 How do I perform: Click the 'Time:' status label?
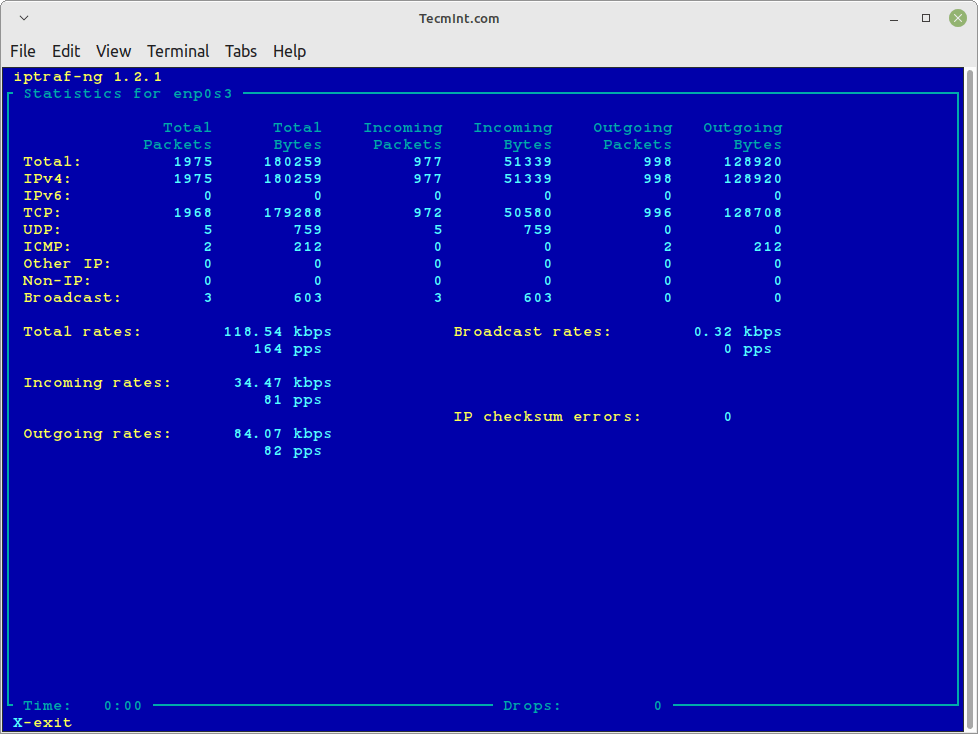click(47, 706)
